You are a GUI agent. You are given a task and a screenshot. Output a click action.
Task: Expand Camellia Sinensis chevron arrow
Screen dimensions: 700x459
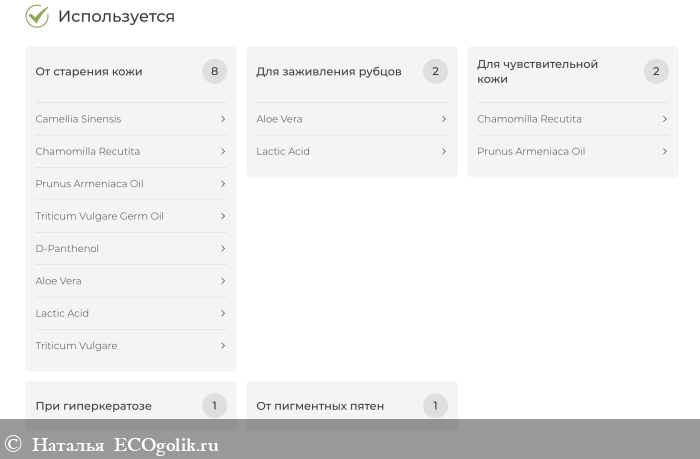(x=222, y=119)
